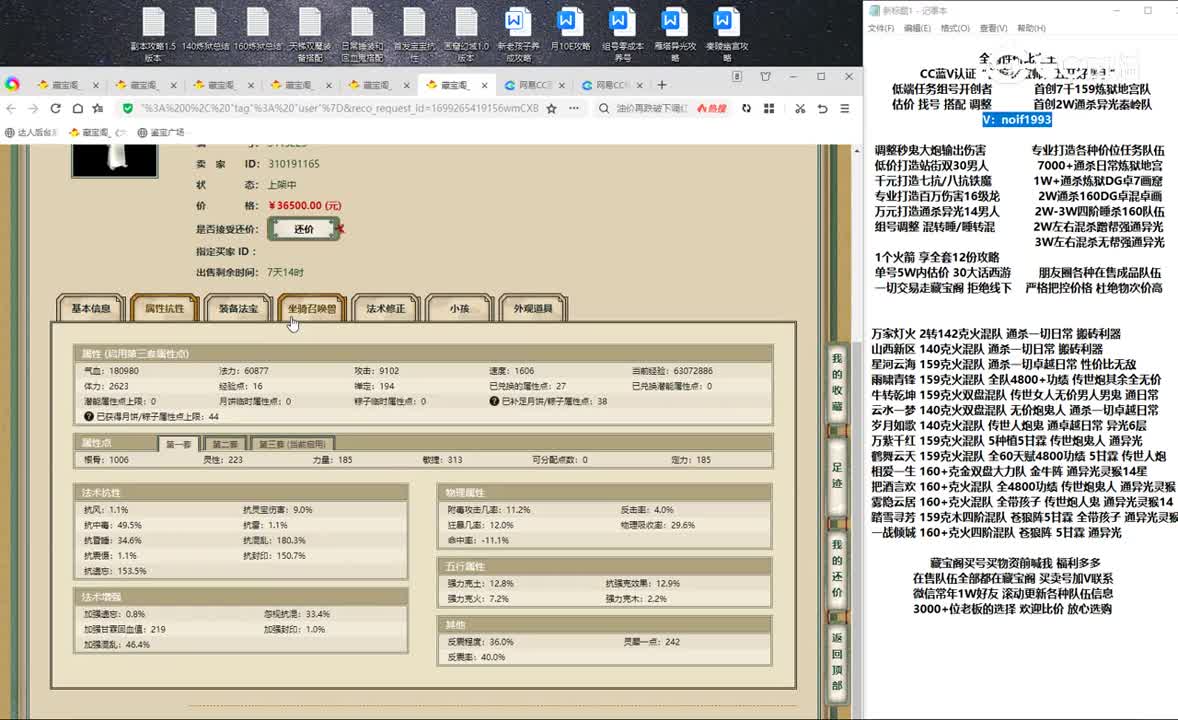The width and height of the screenshot is (1178, 720).
Task: Click the browser address bar URL field
Action: click(x=340, y=108)
